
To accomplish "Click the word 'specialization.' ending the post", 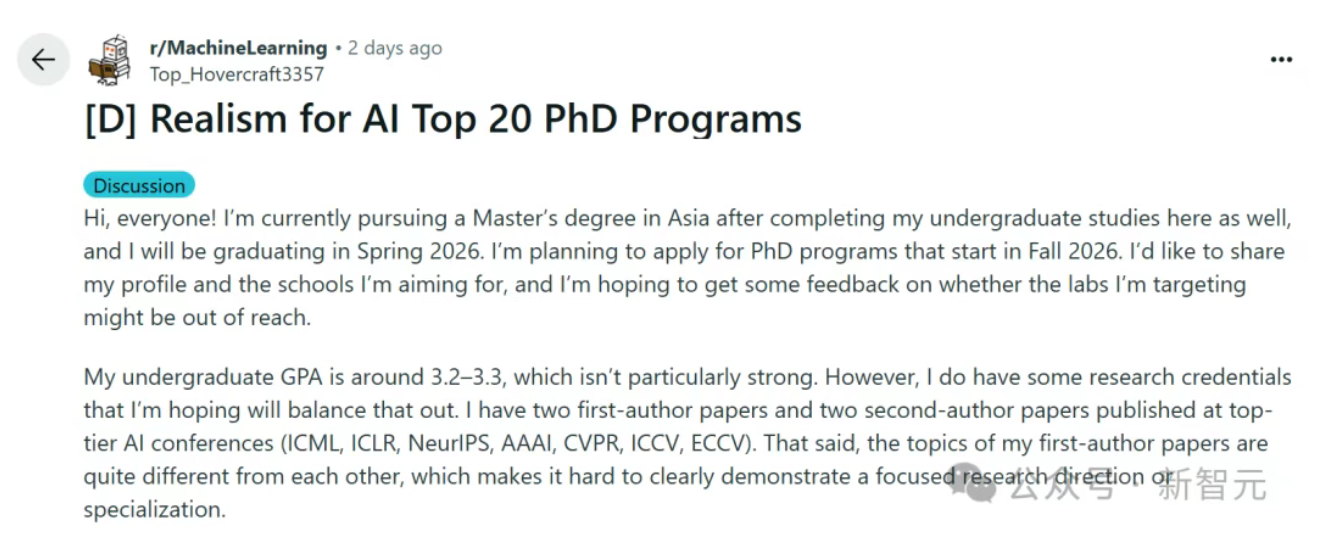I will click(x=155, y=509).
